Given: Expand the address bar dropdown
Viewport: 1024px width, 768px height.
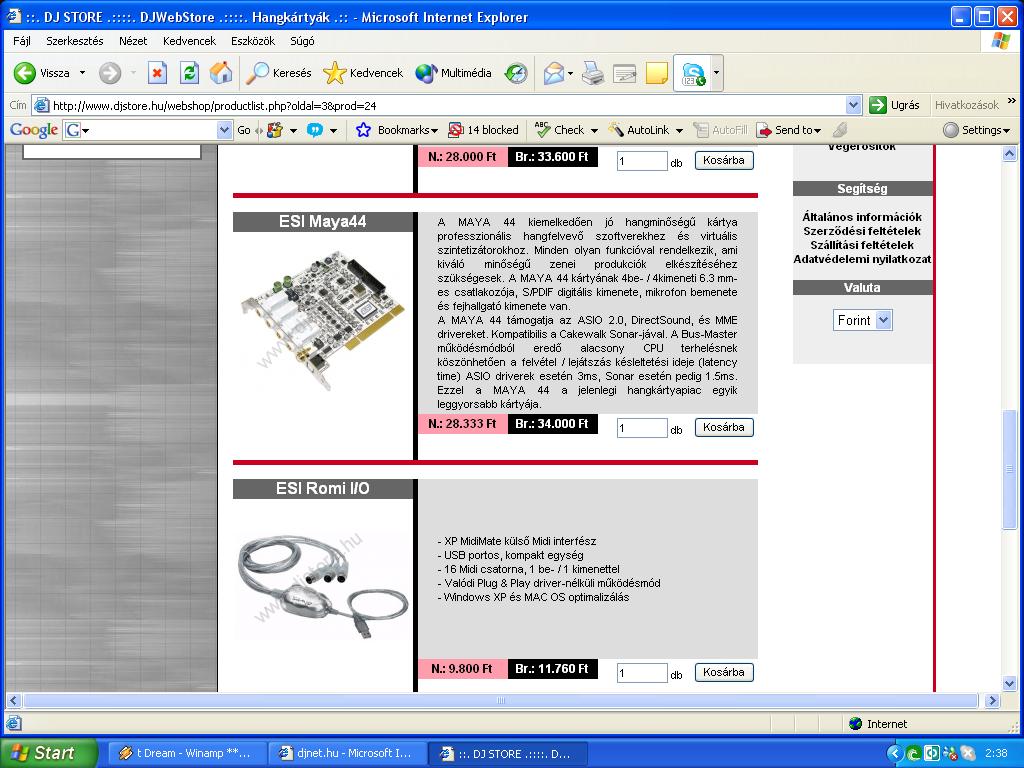Looking at the screenshot, I should pyautogui.click(x=853, y=105).
